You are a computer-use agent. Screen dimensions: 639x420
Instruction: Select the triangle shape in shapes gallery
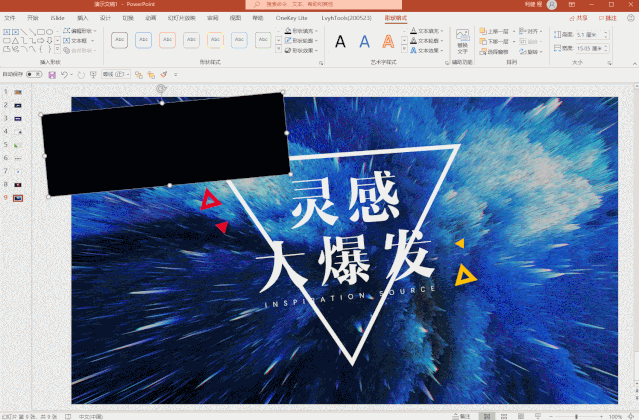15,41
